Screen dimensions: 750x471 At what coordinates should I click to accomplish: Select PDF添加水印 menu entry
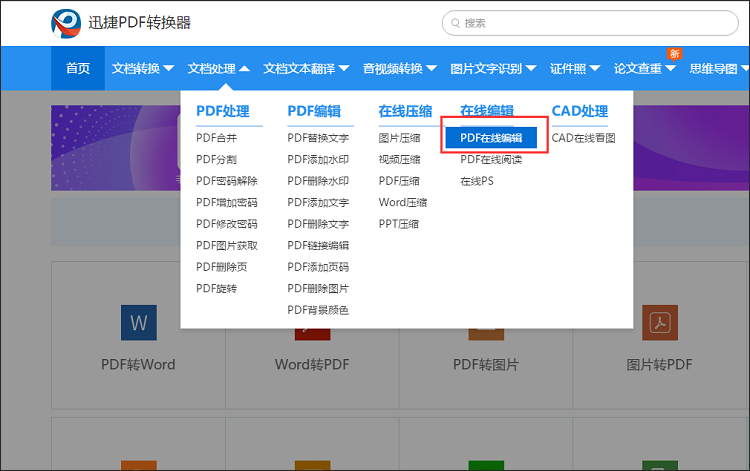click(x=318, y=160)
